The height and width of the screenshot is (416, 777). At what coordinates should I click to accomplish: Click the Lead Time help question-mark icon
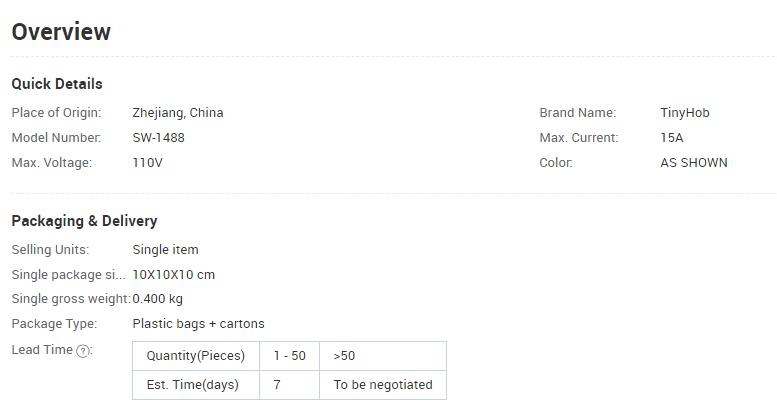pos(83,351)
